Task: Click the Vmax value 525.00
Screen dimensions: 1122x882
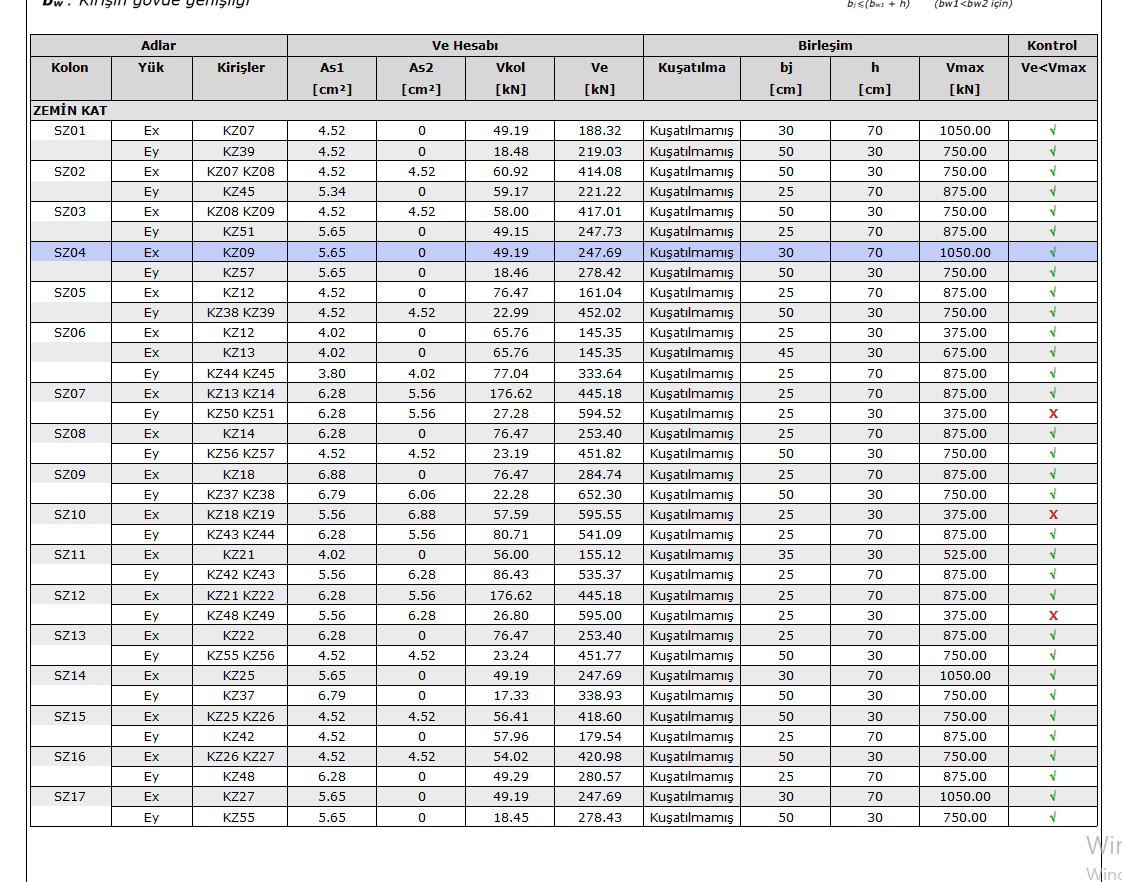Action: click(x=964, y=554)
